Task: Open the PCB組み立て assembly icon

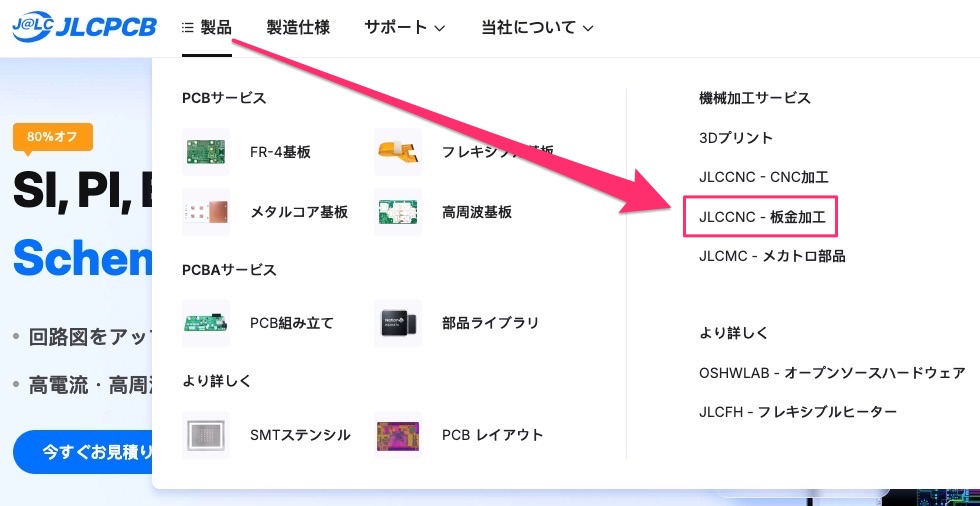Action: tap(206, 323)
